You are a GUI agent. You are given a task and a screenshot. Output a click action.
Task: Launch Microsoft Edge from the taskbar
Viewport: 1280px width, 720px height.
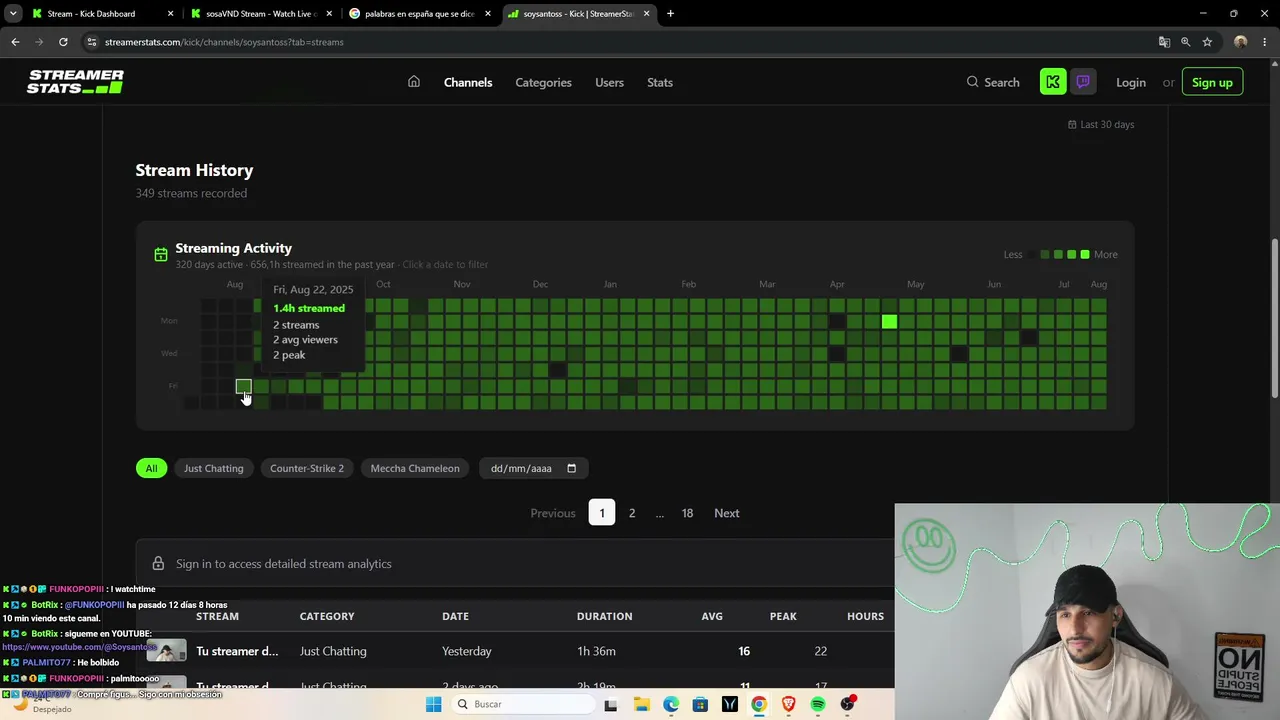point(671,704)
